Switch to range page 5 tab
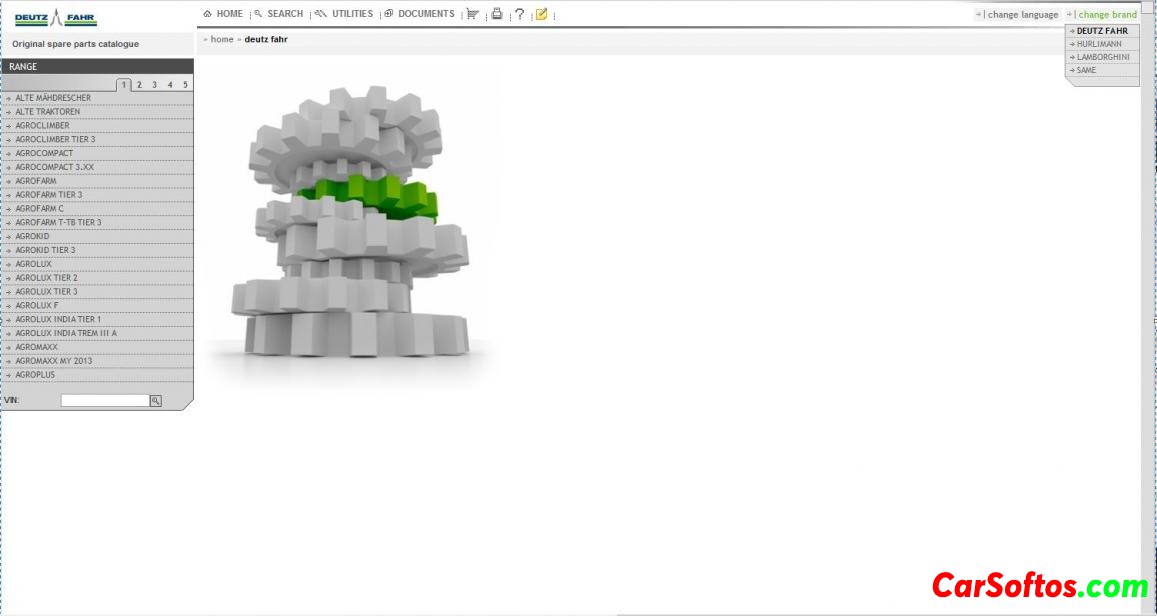Screen dimensions: 1157x616 [x=185, y=85]
